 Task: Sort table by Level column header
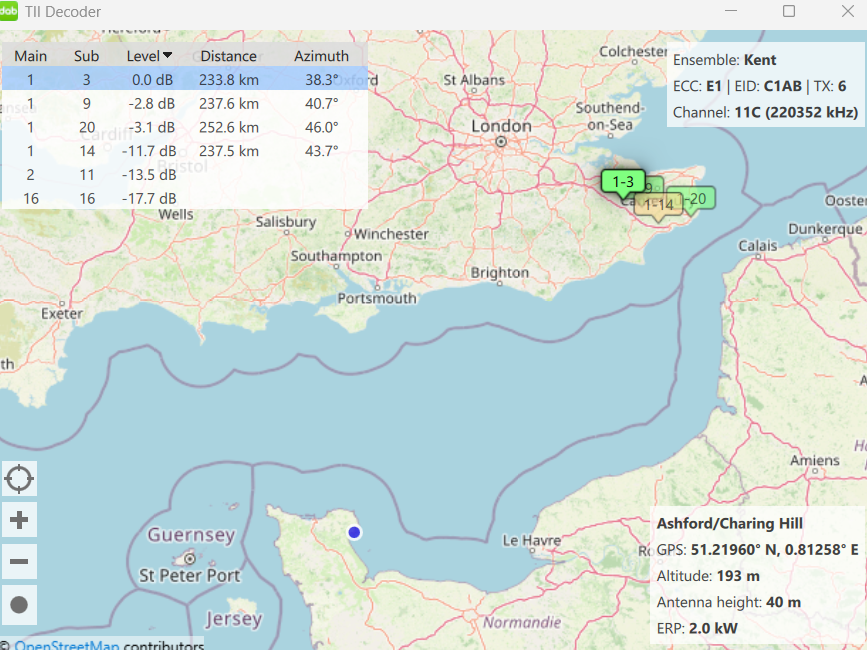[x=149, y=56]
